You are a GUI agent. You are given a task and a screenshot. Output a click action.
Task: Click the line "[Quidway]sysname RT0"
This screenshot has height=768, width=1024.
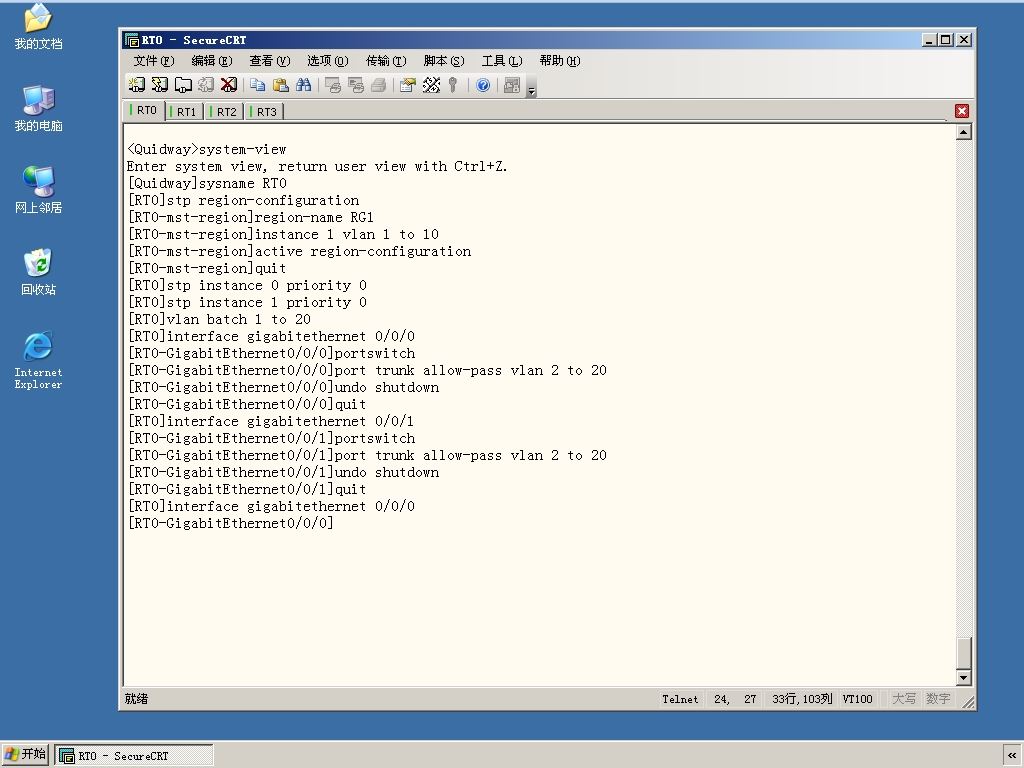[206, 184]
